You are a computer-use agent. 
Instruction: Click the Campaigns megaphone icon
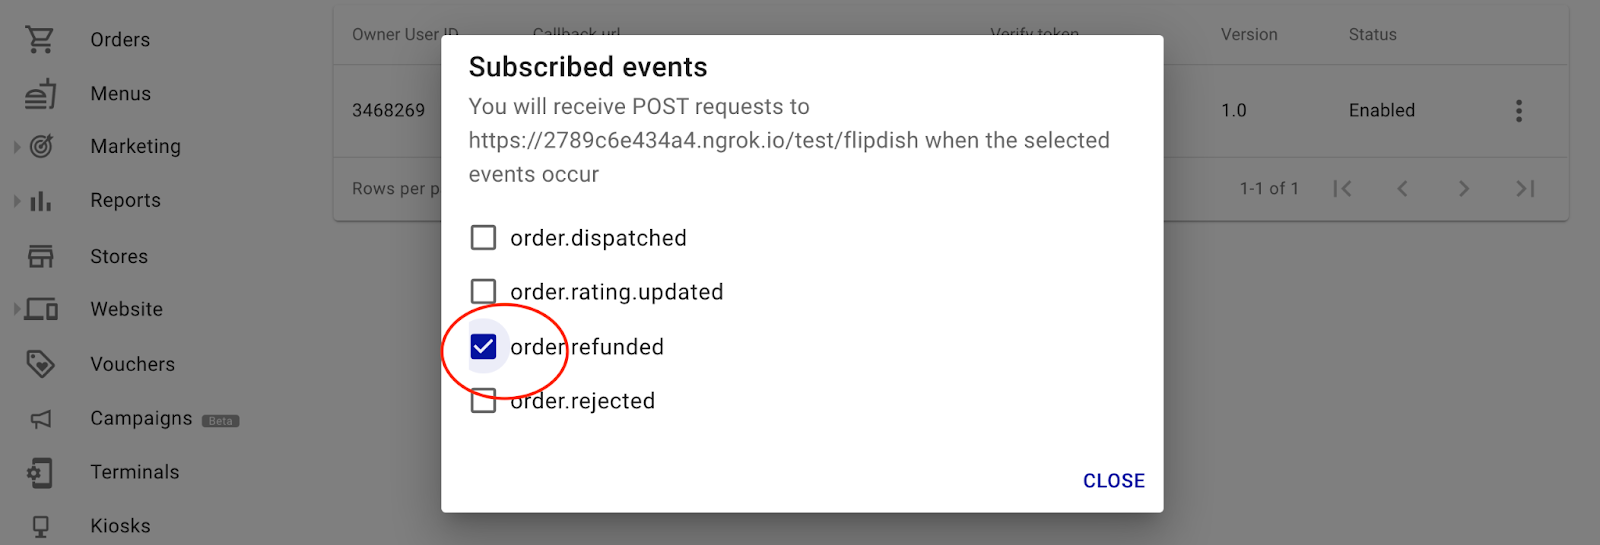41,419
